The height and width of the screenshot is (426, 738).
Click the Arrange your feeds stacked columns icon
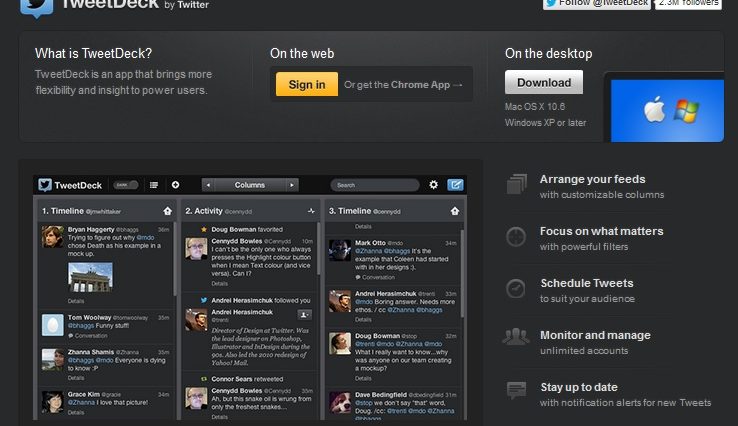pos(517,184)
